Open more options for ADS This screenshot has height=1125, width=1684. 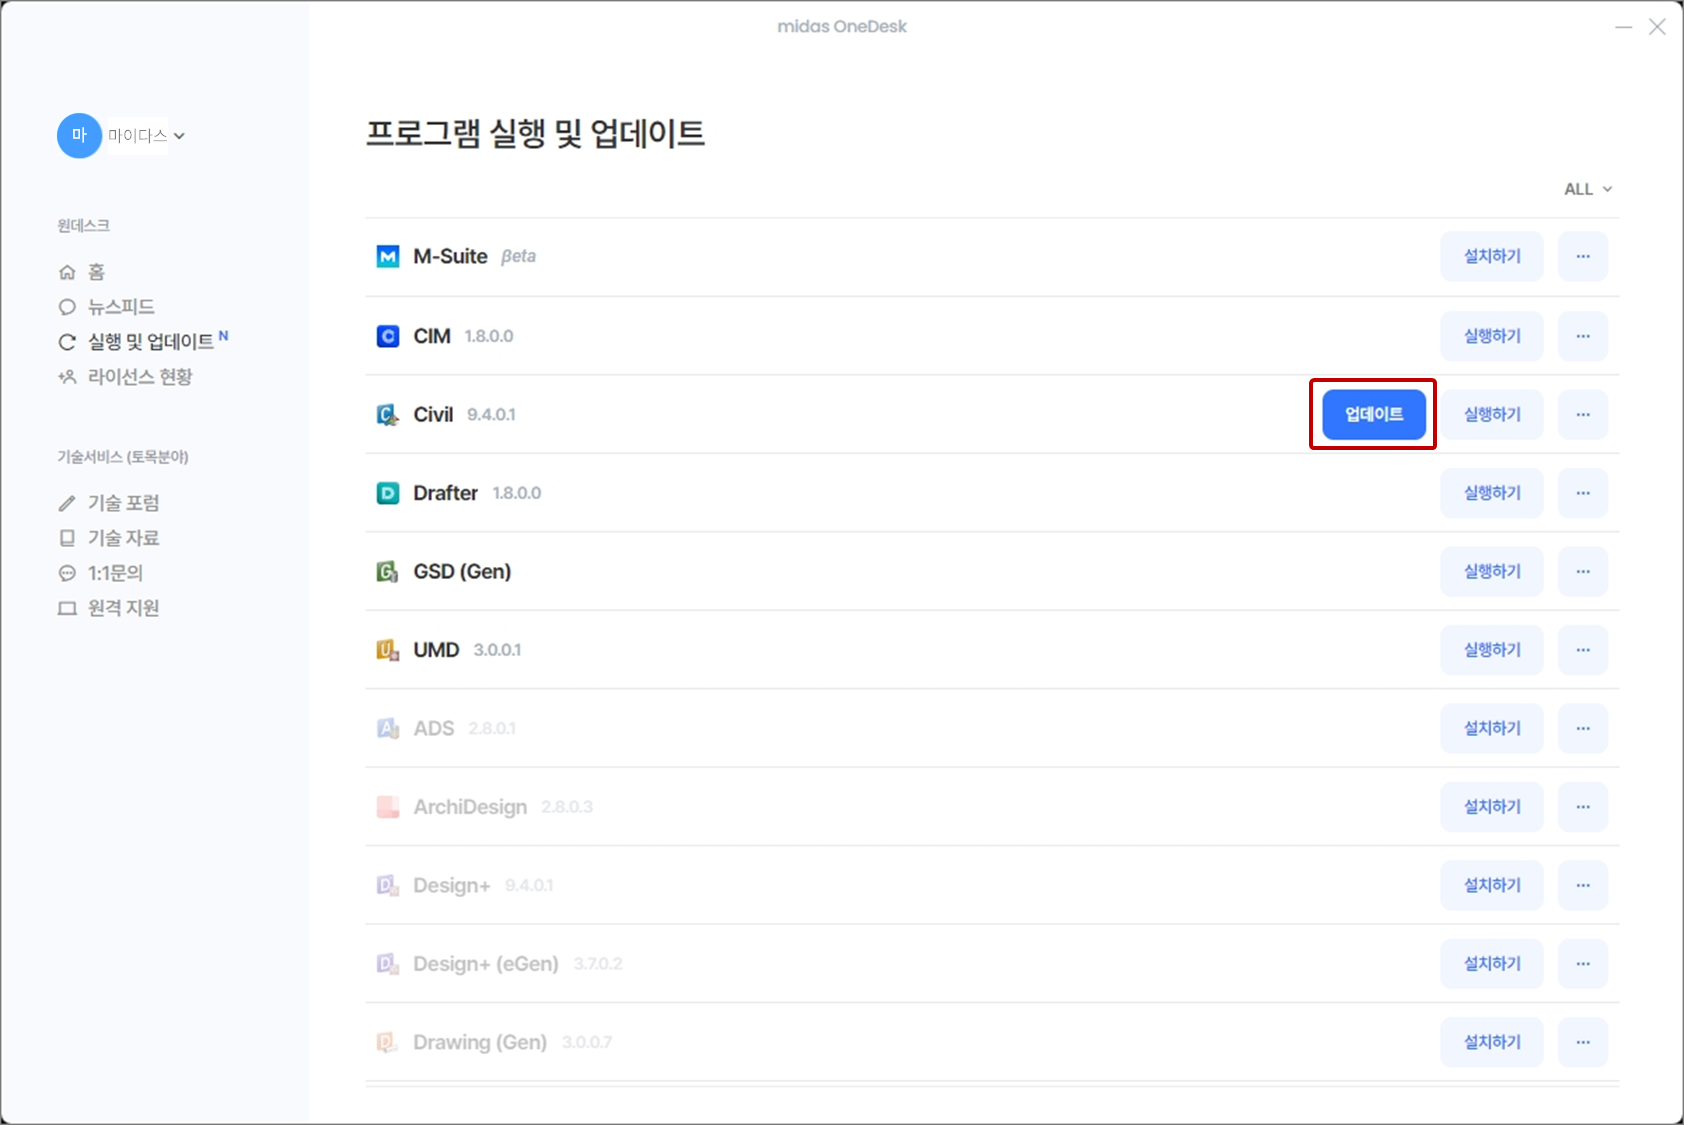pos(1583,728)
